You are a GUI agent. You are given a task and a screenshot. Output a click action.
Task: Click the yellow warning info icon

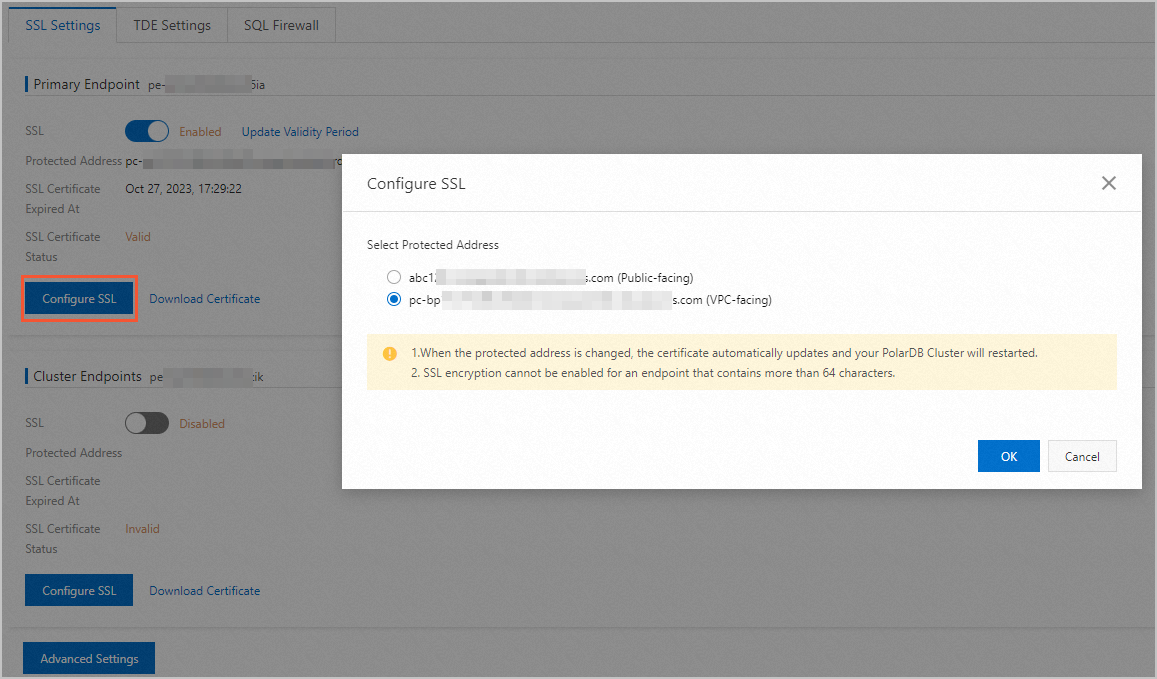tap(390, 354)
